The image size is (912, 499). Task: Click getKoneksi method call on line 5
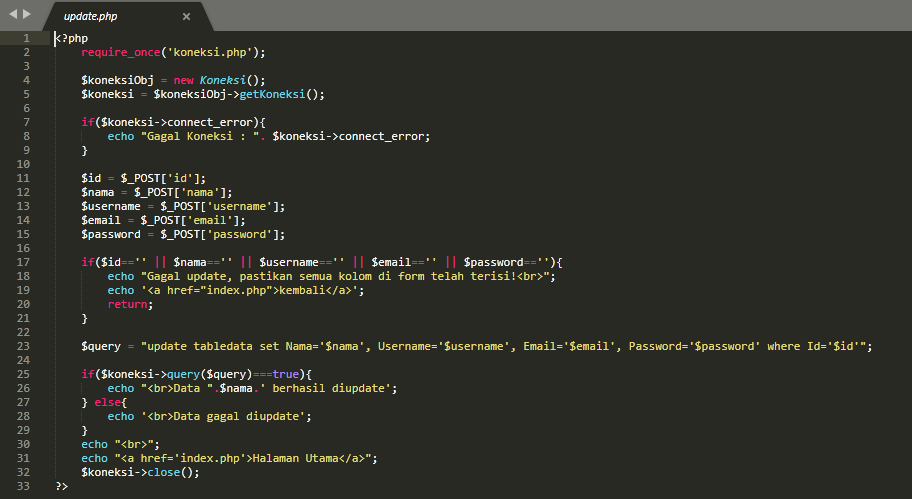pyautogui.click(x=272, y=94)
